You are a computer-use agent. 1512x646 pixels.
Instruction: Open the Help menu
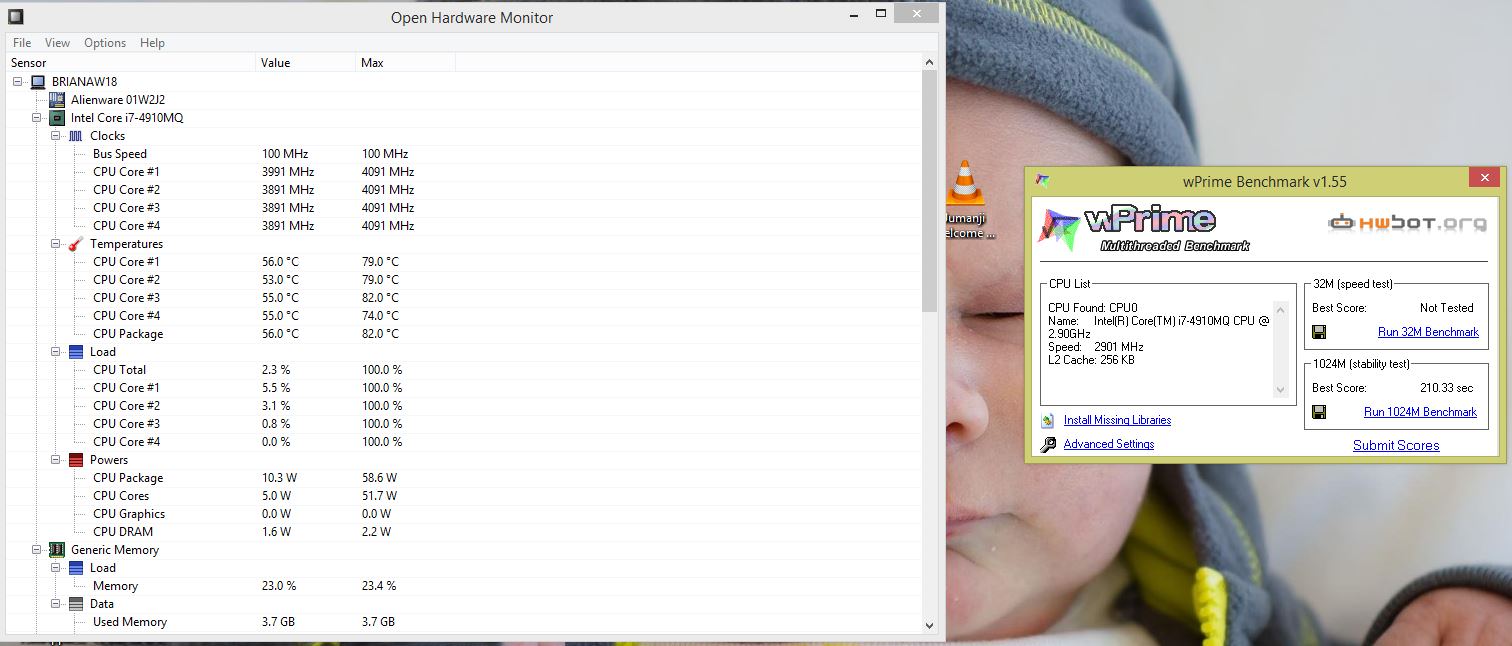(152, 43)
